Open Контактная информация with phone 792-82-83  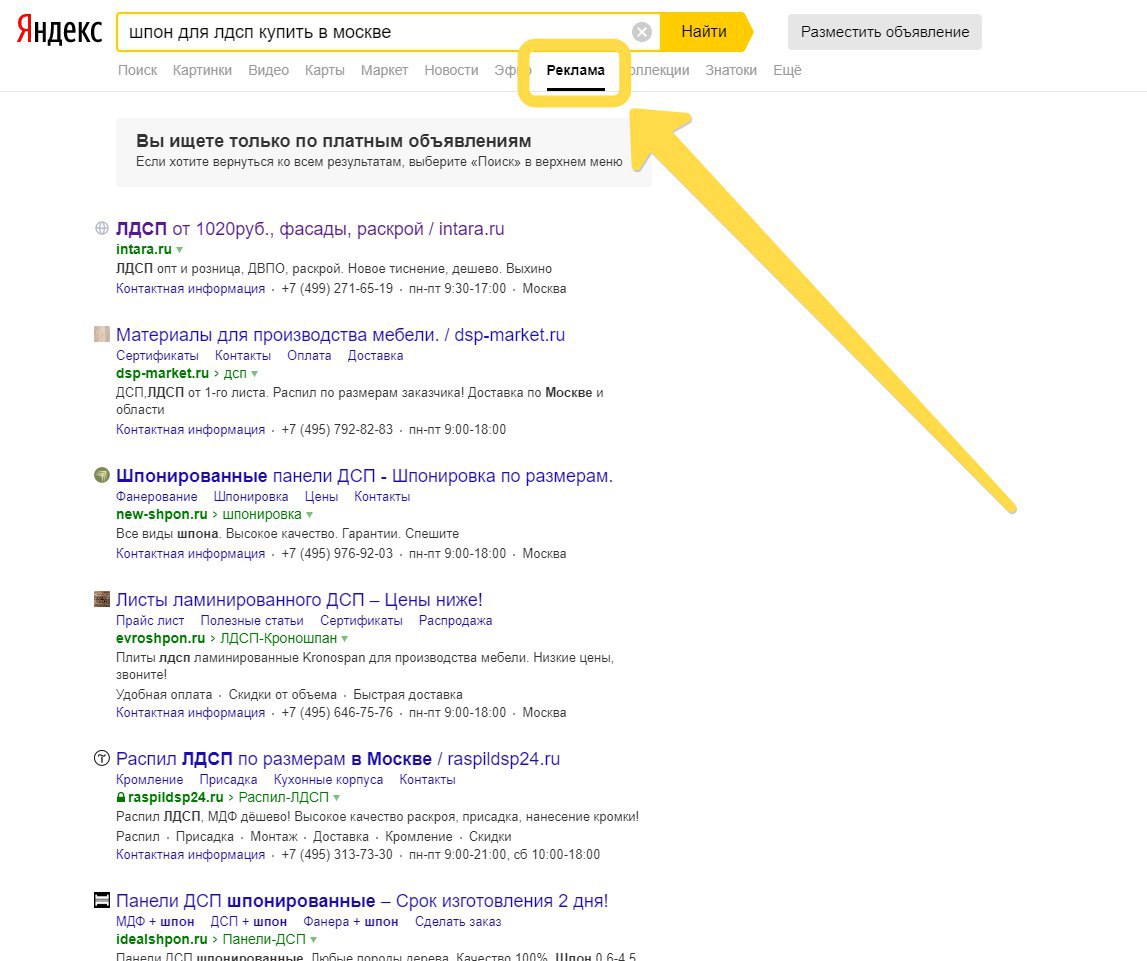click(x=190, y=429)
